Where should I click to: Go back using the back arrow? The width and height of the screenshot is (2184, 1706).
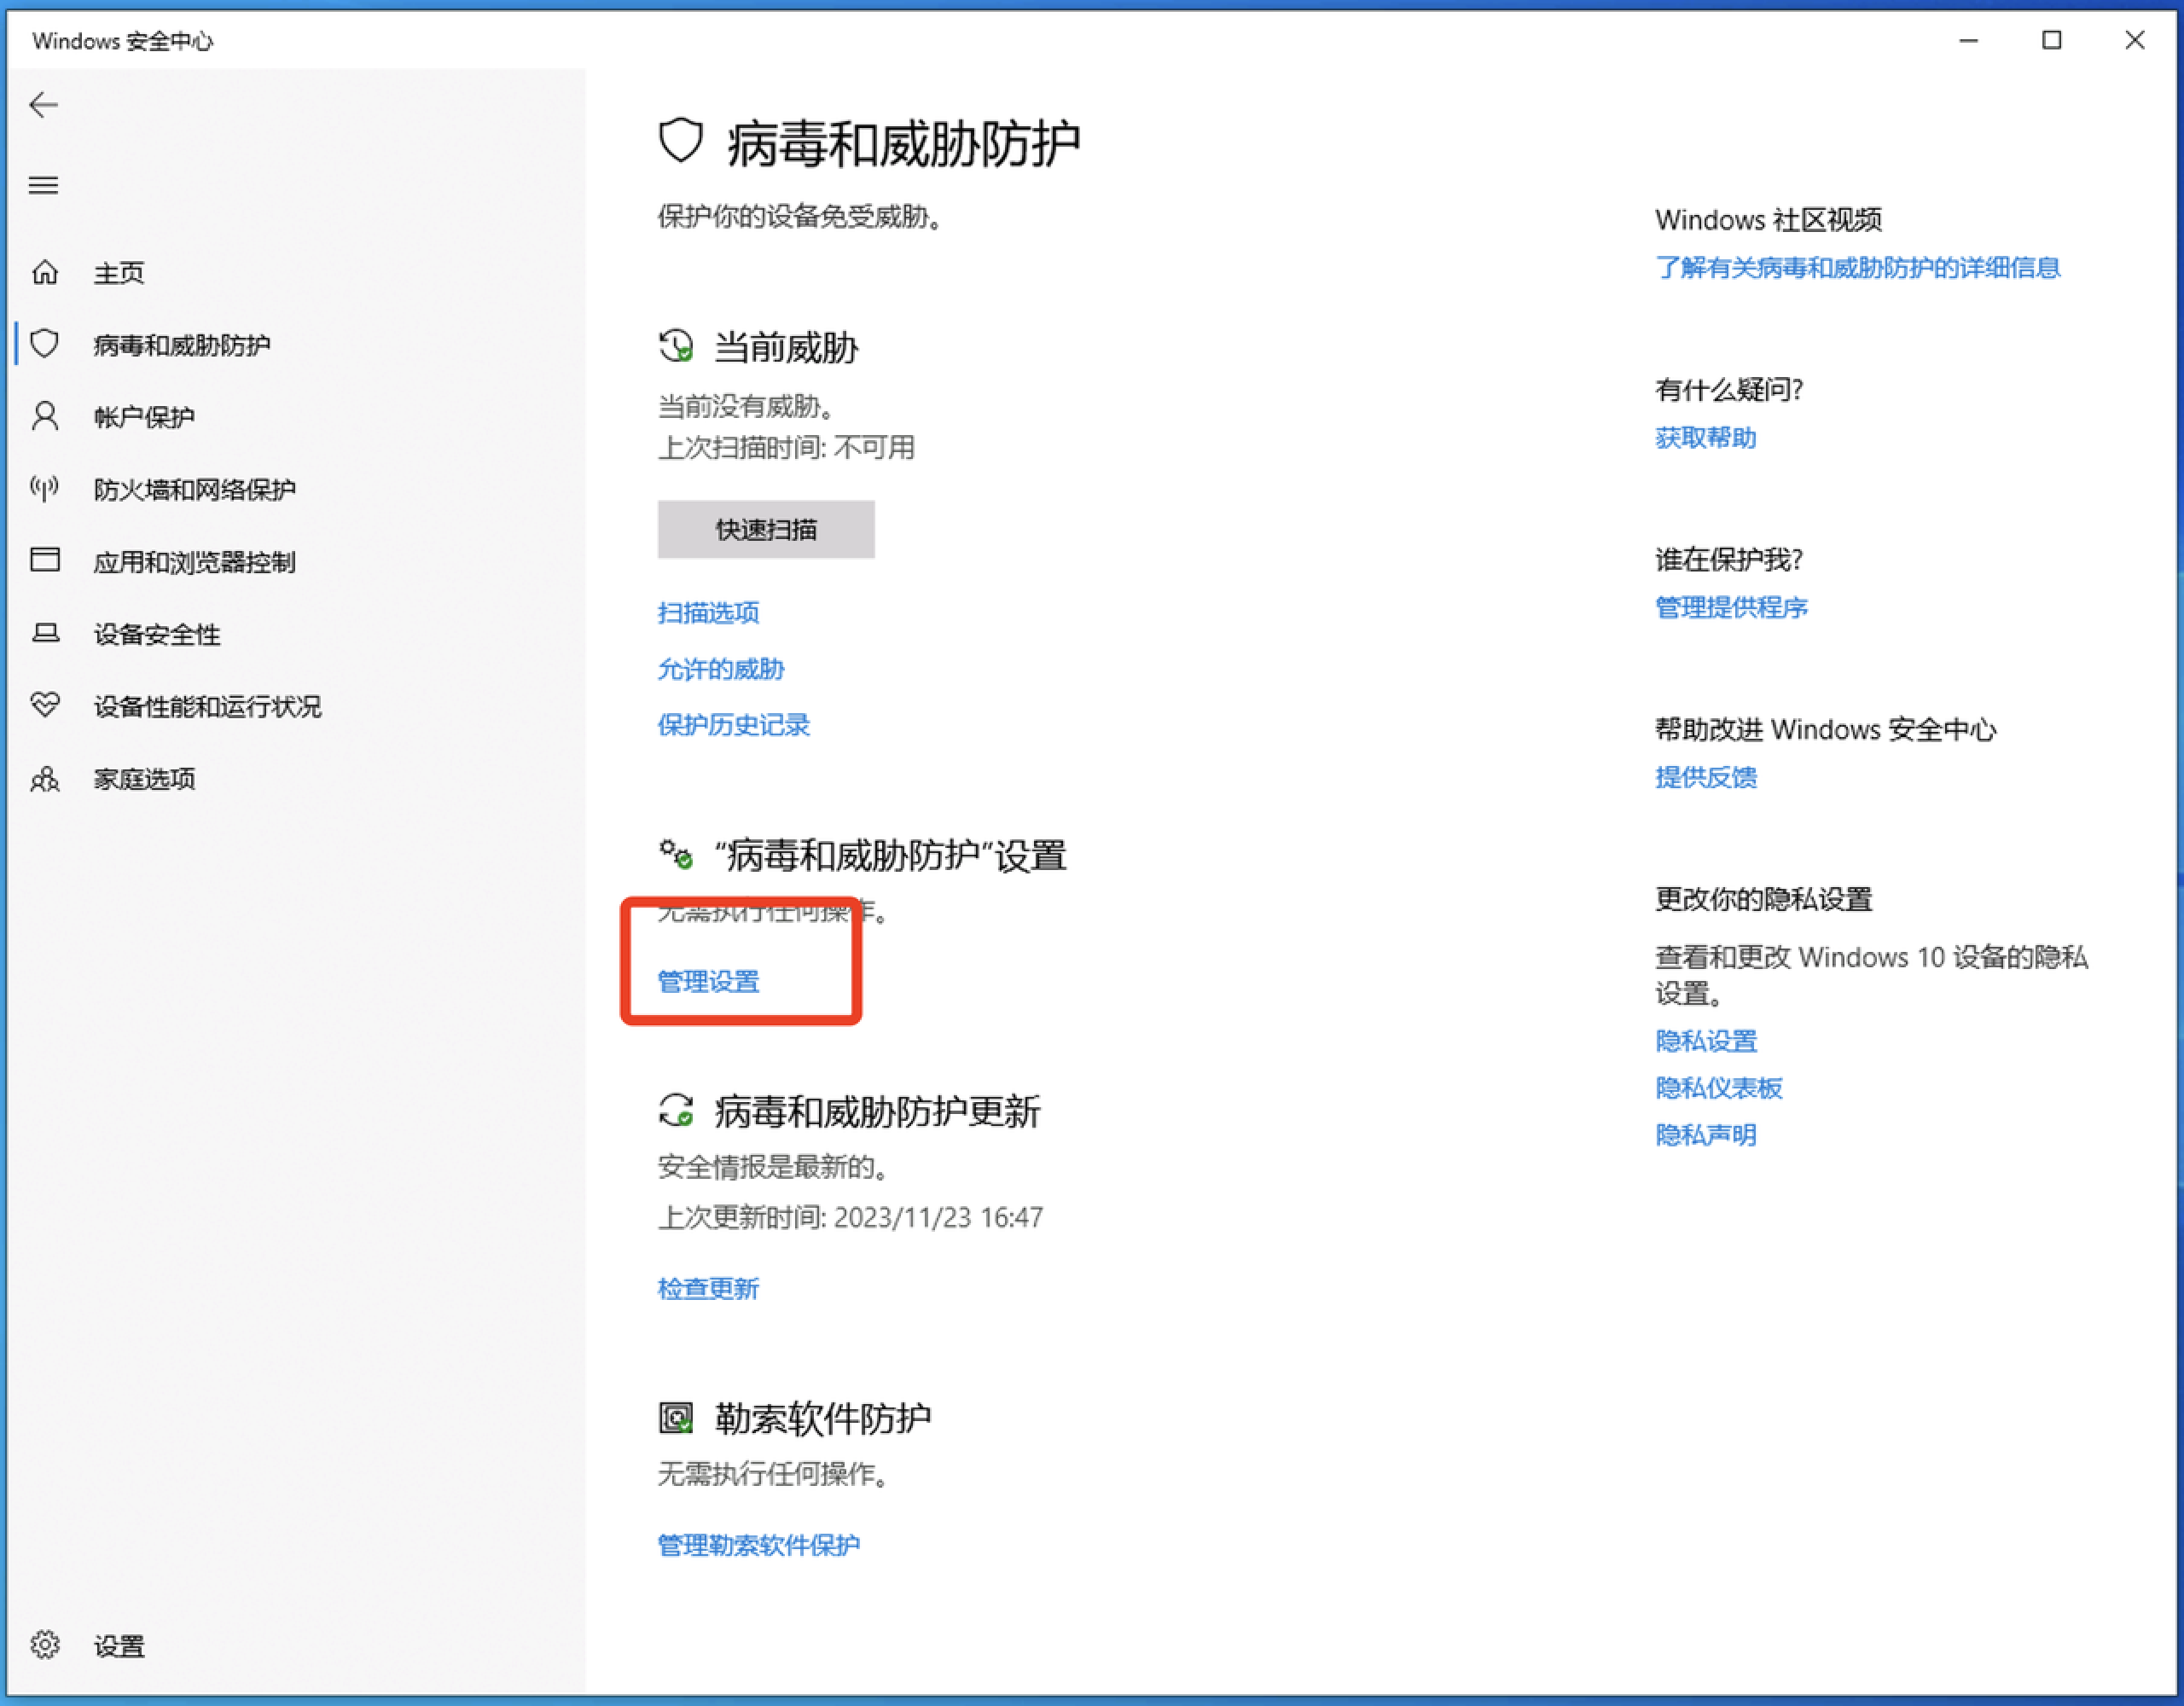tap(43, 105)
